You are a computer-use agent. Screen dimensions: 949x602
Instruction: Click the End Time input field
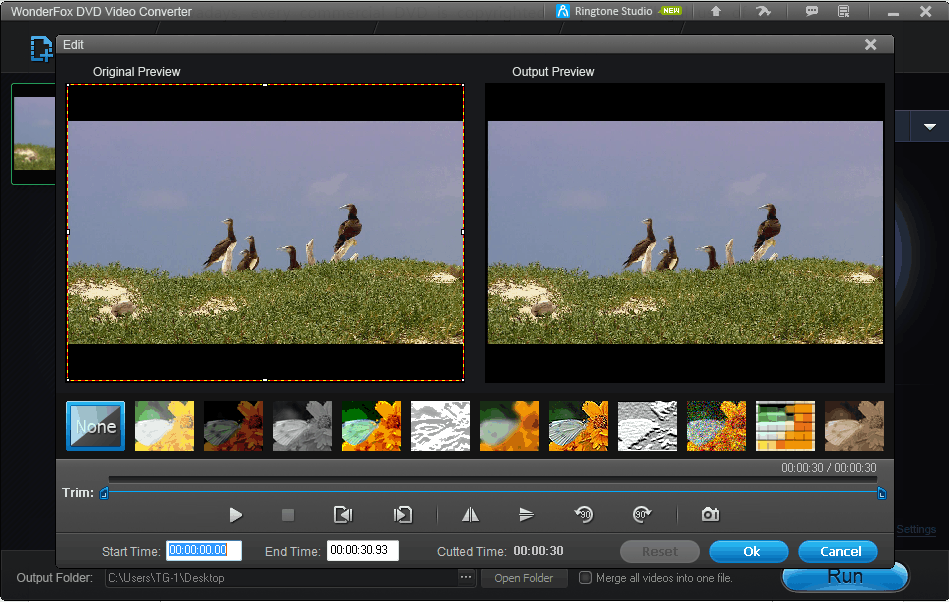[363, 551]
